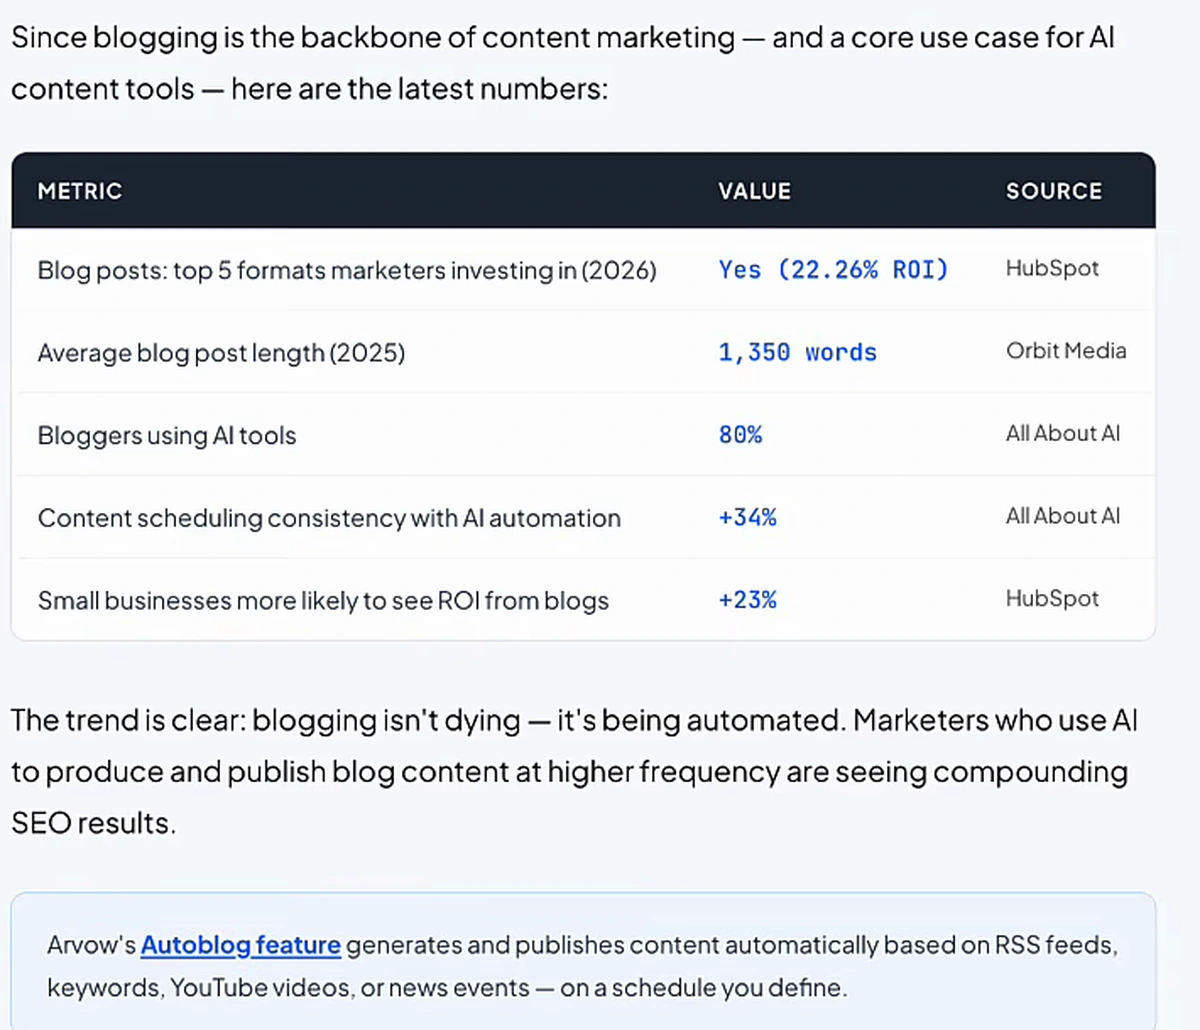The height and width of the screenshot is (1030, 1200).
Task: Select the 'Since blogging is the backbone' intro paragraph
Action: (563, 63)
